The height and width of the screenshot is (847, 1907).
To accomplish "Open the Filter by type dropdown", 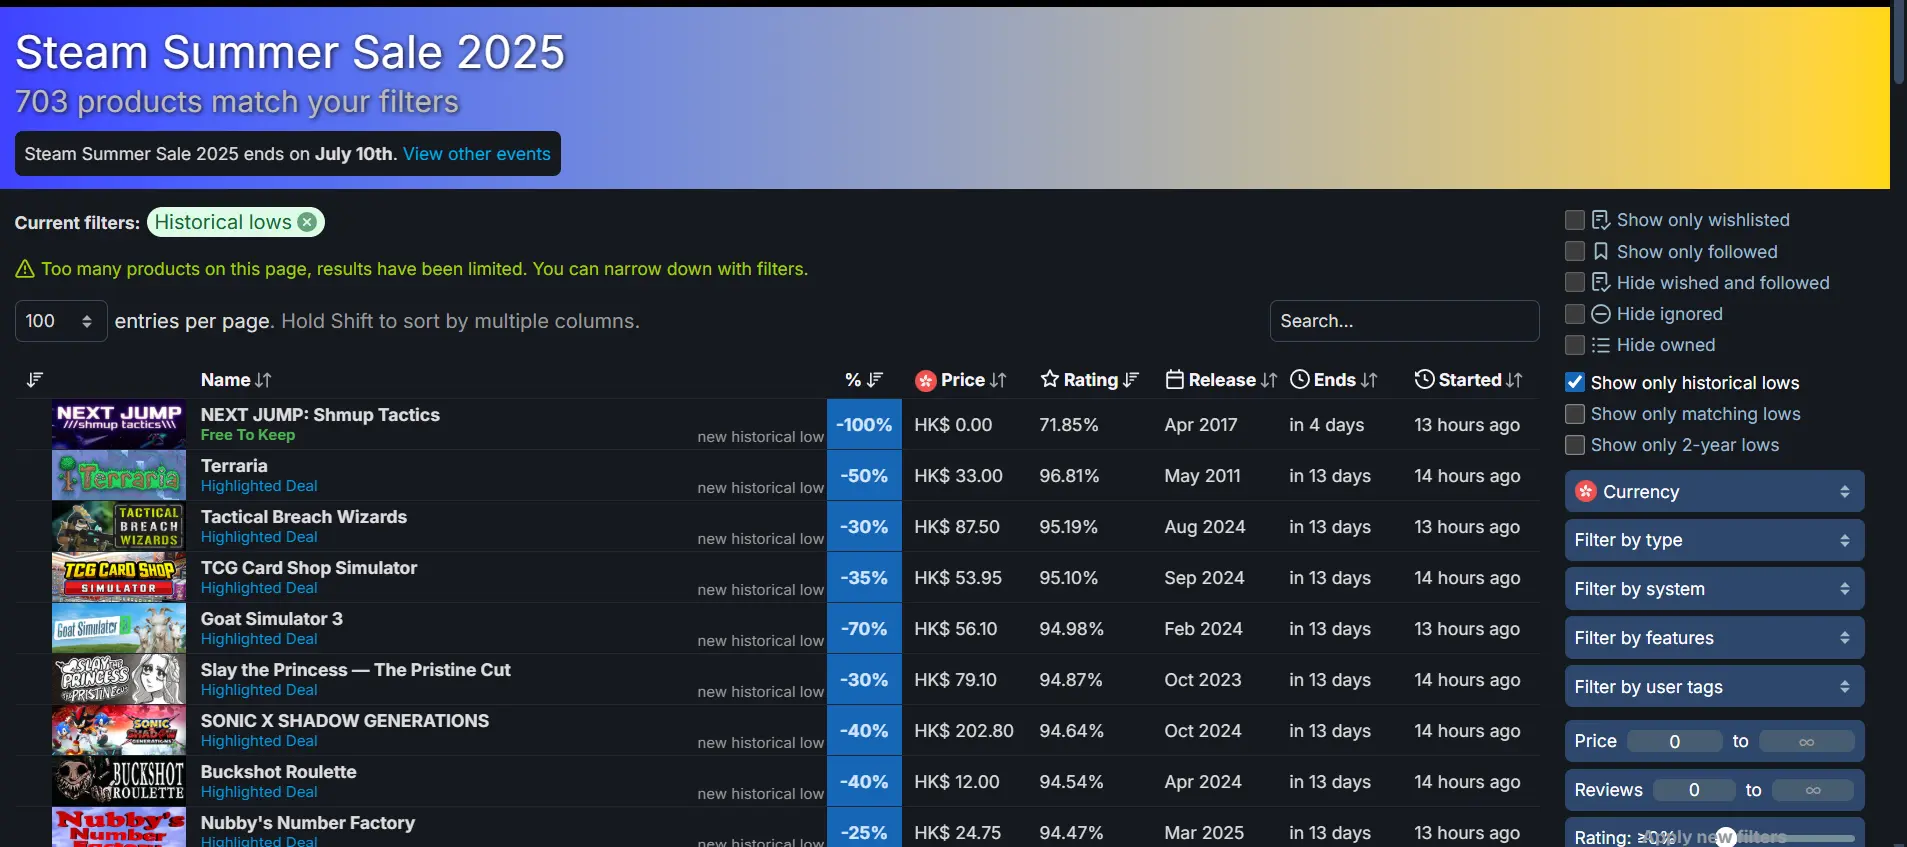I will 1714,540.
